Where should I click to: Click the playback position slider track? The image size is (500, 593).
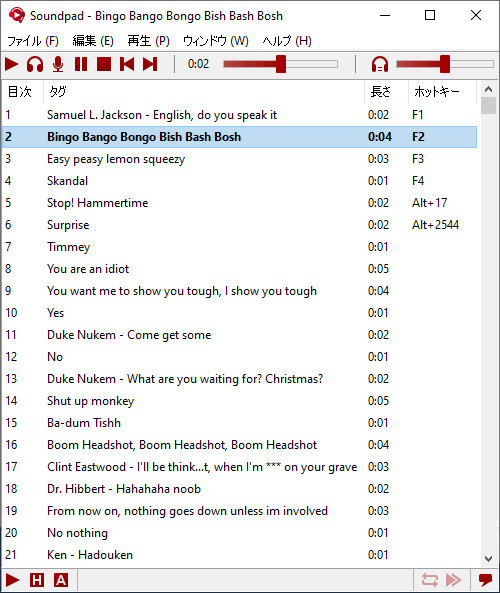coord(280,64)
